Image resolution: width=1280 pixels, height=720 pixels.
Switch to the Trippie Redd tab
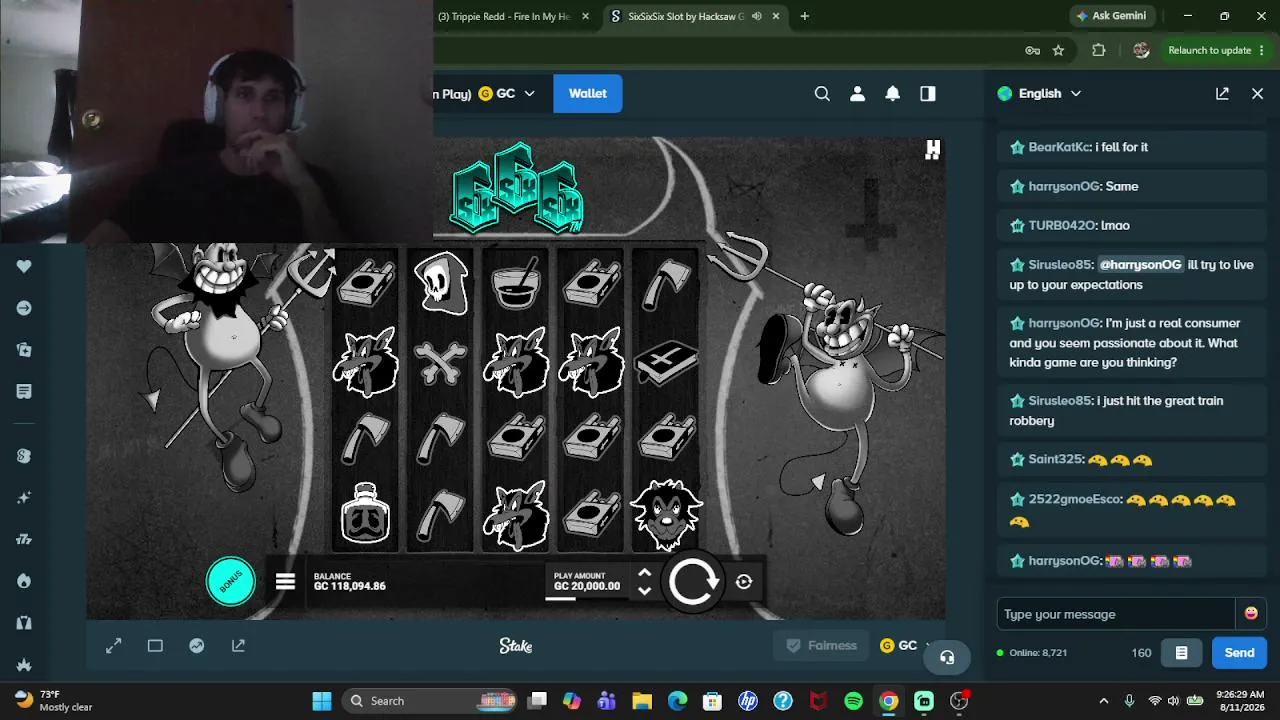click(x=504, y=16)
